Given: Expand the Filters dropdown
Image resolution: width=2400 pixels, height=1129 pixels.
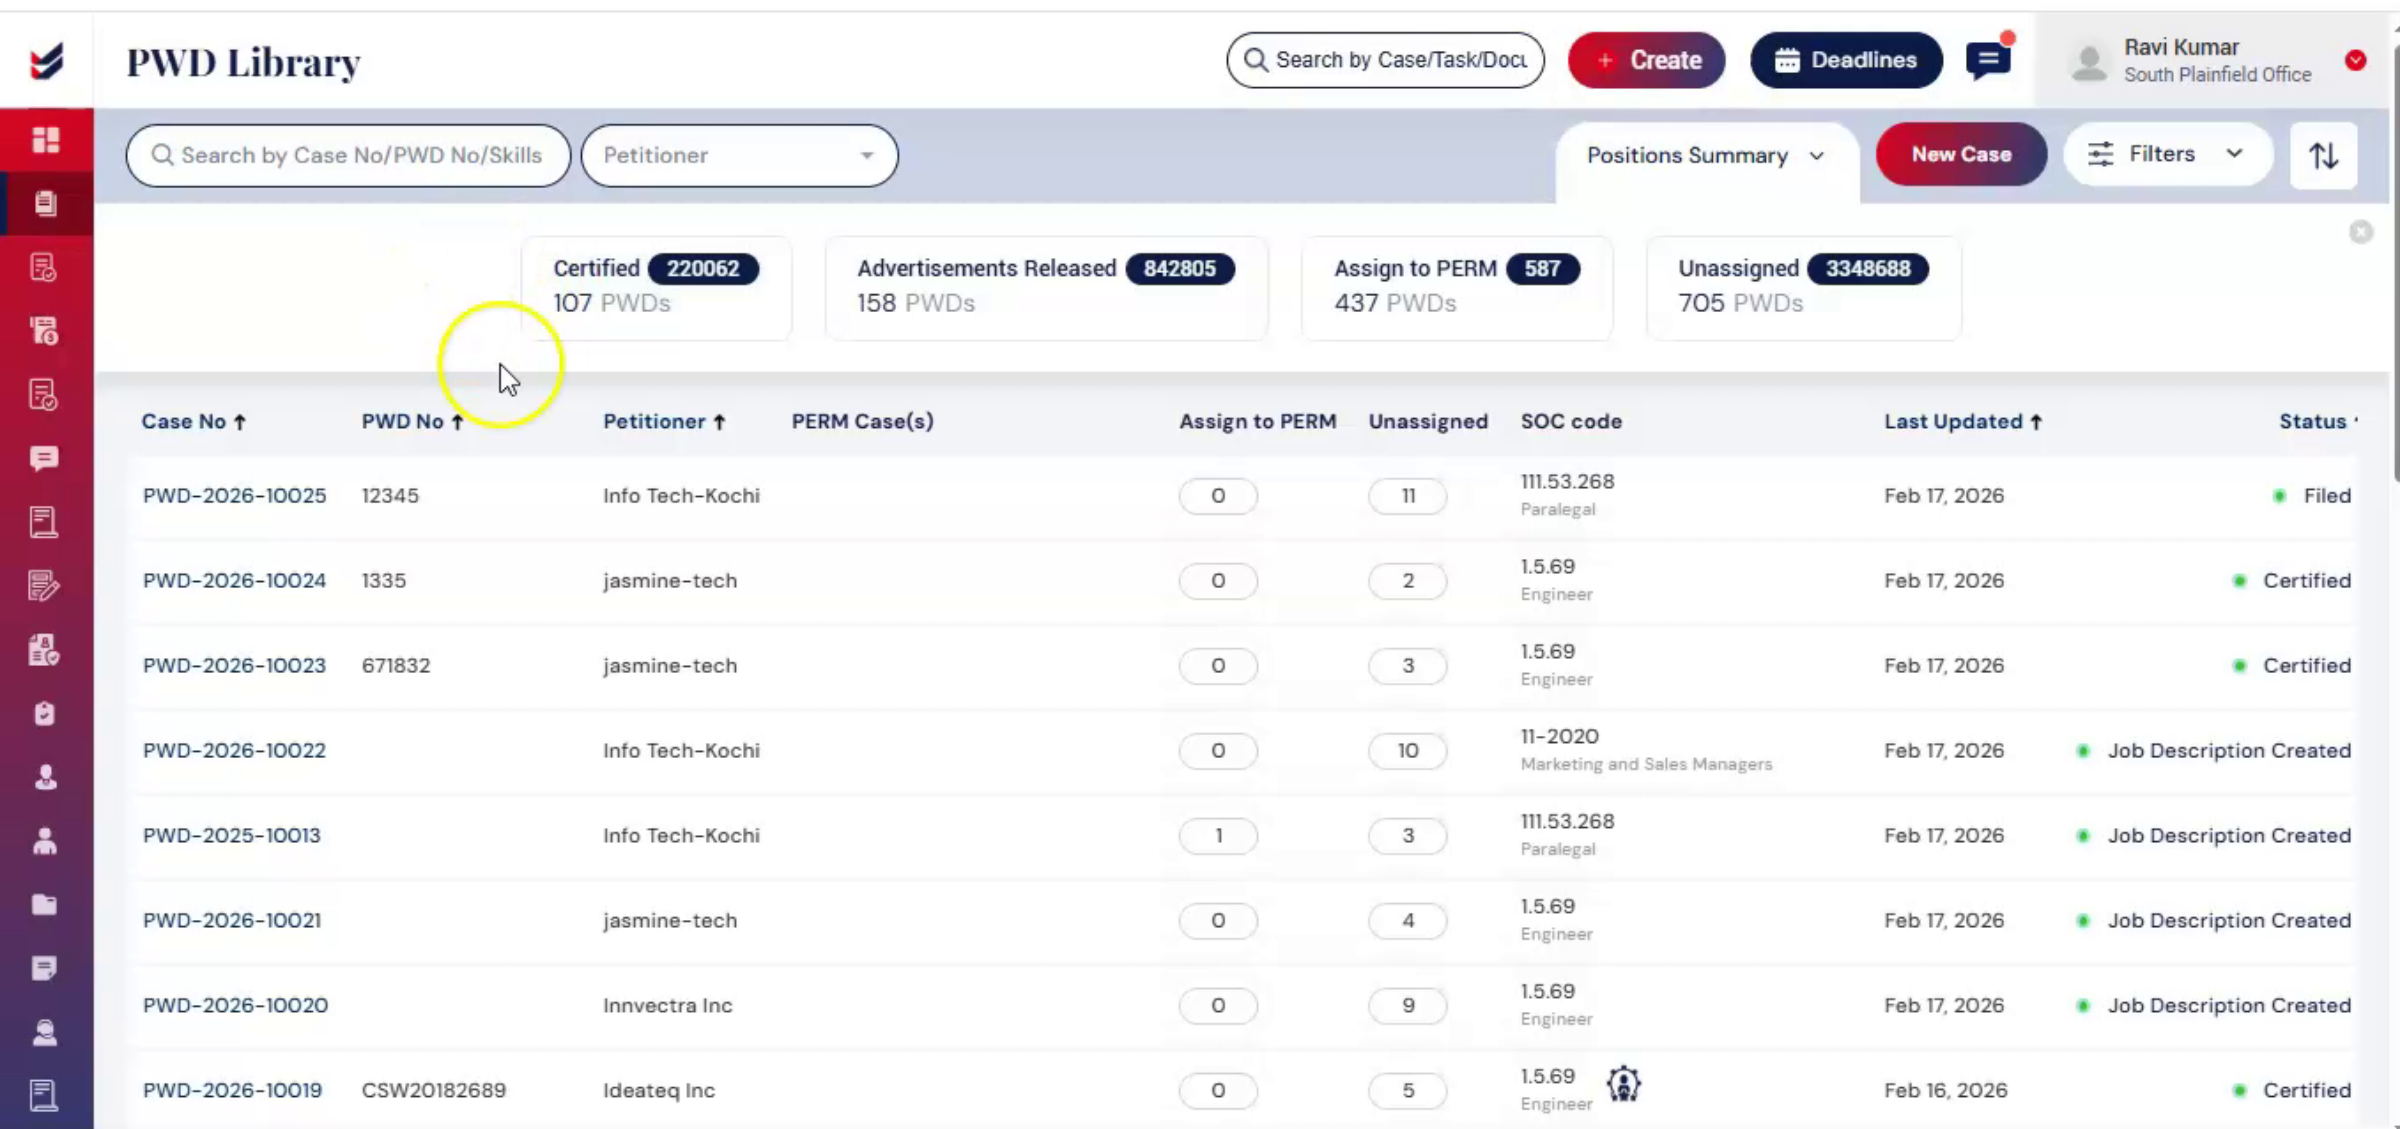Looking at the screenshot, I should click(x=2167, y=154).
